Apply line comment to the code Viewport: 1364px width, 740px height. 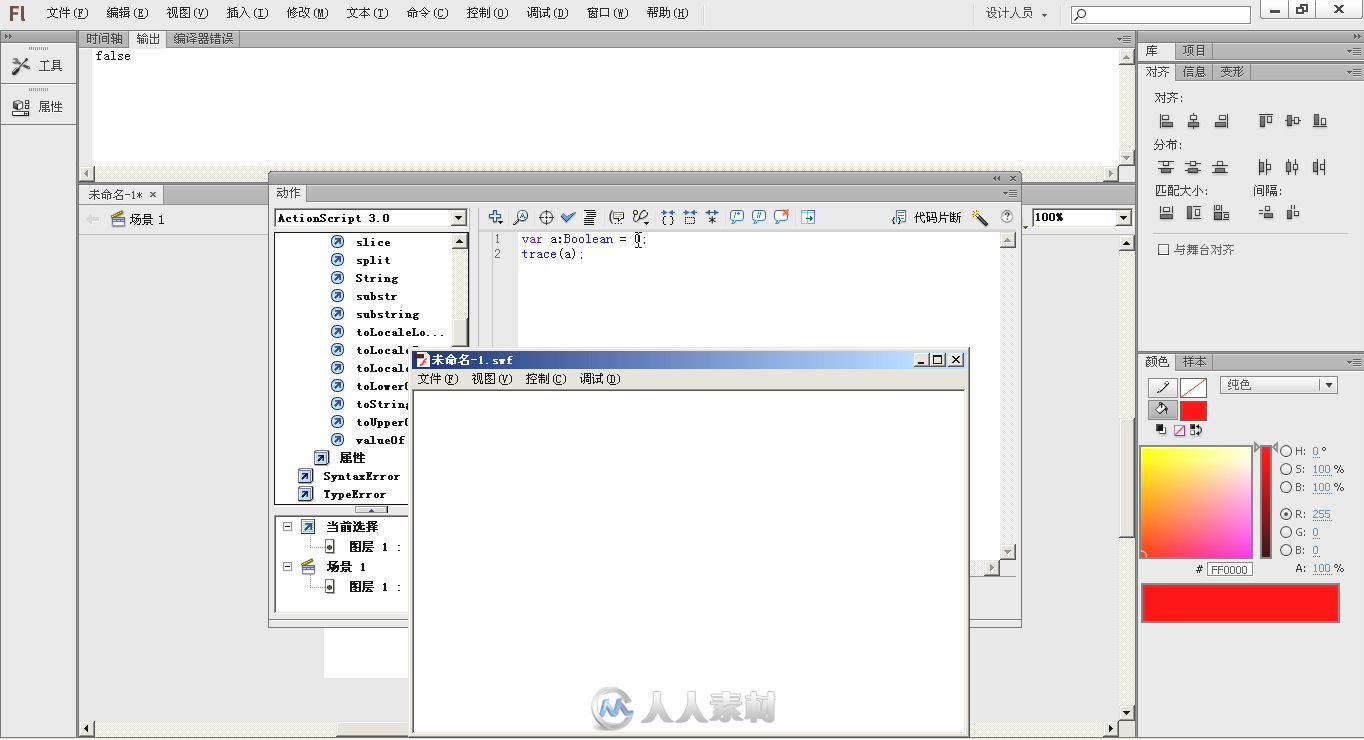click(x=759, y=217)
